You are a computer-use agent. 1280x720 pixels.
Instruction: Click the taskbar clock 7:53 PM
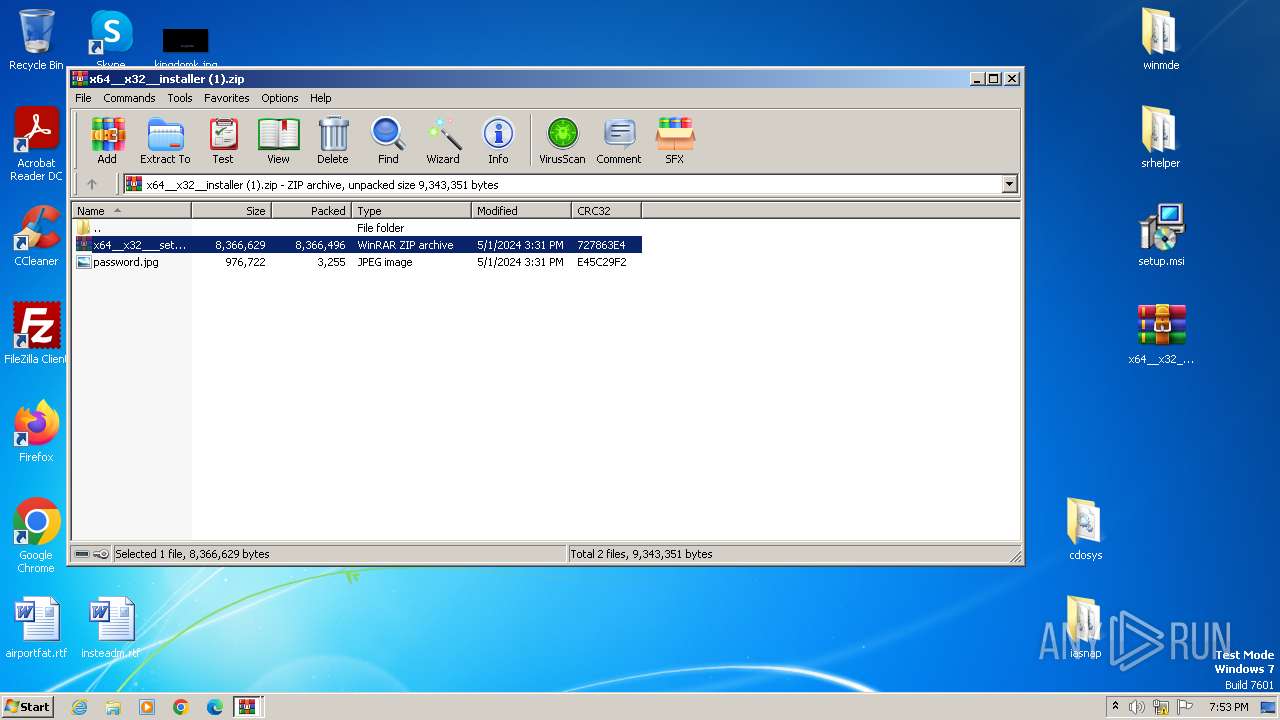tap(1229, 707)
